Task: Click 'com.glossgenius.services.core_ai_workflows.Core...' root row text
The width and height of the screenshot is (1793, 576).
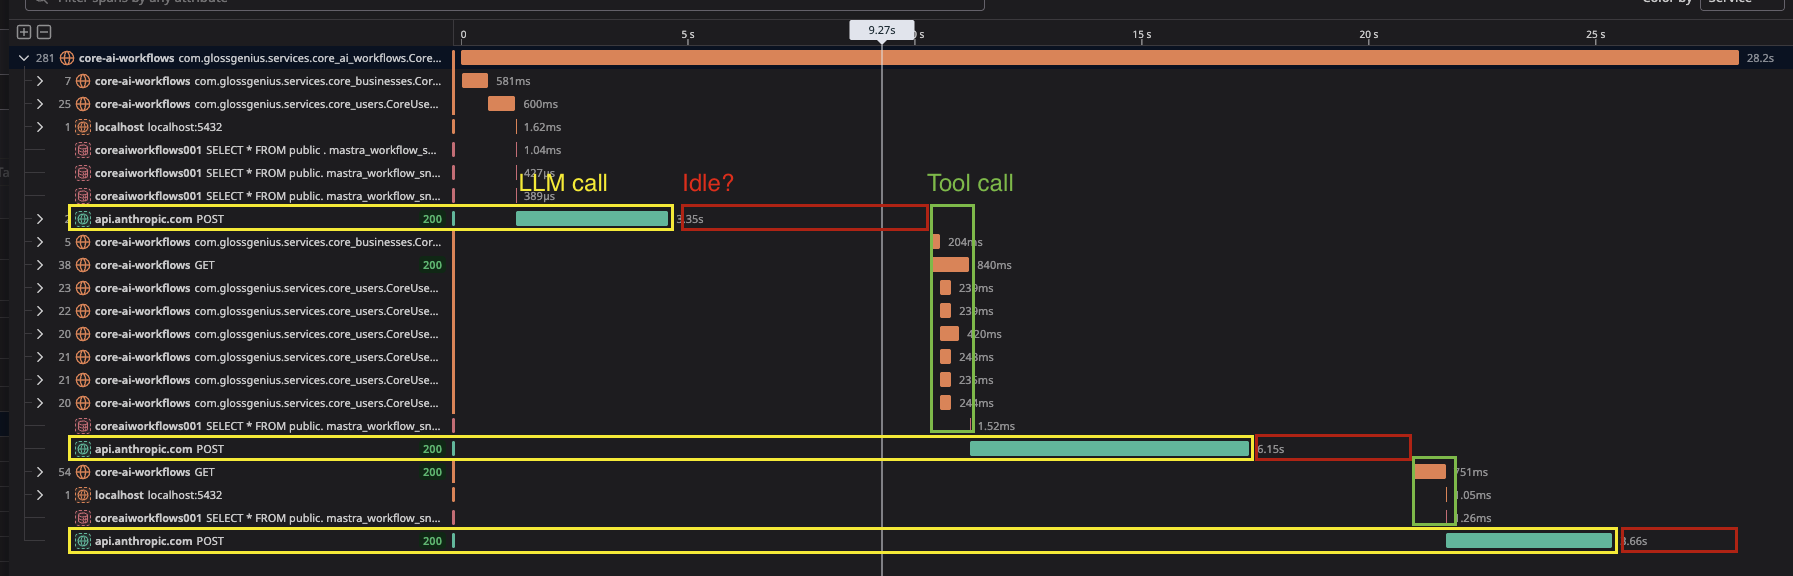Action: click(310, 58)
